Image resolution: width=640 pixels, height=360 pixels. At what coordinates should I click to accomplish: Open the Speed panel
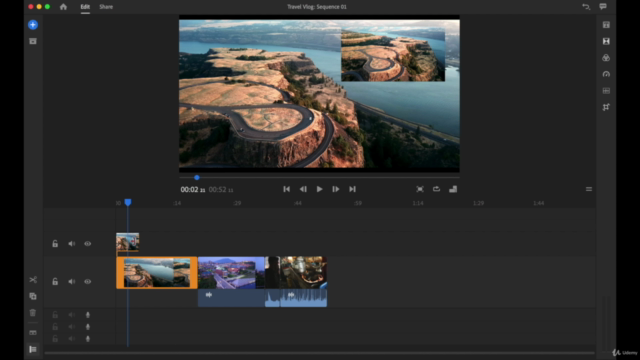(606, 74)
